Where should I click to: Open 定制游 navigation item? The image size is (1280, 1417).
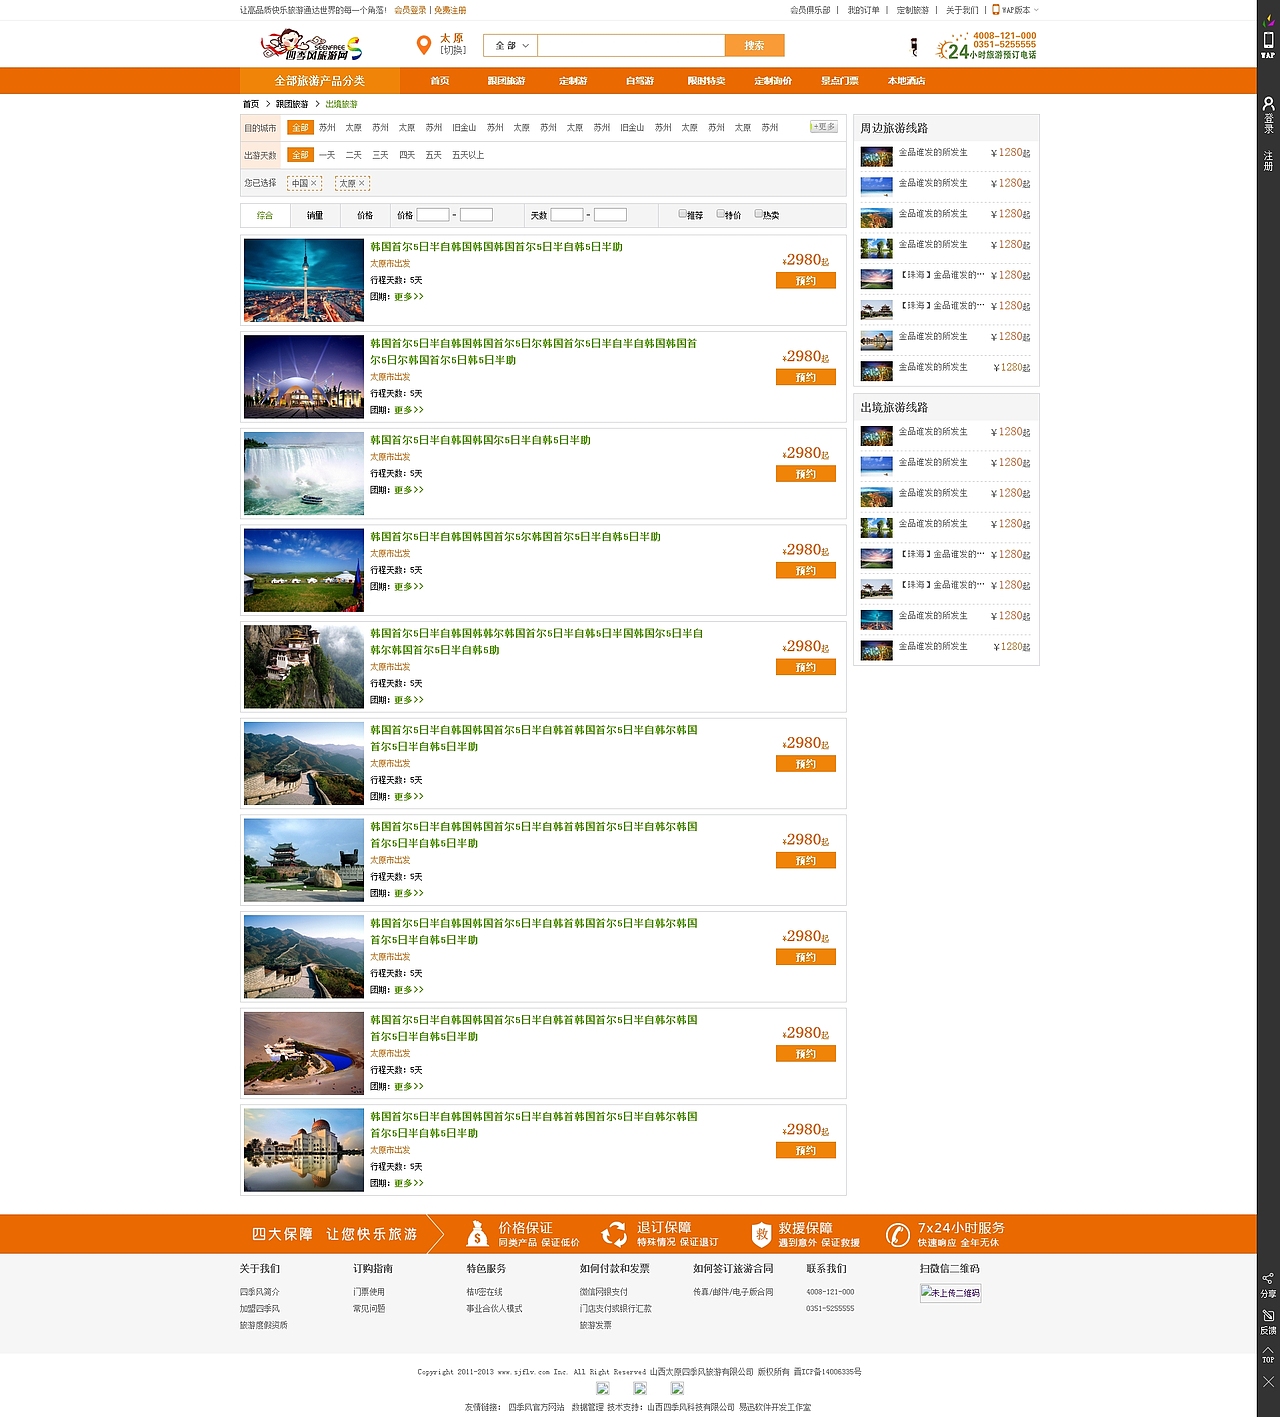(573, 81)
